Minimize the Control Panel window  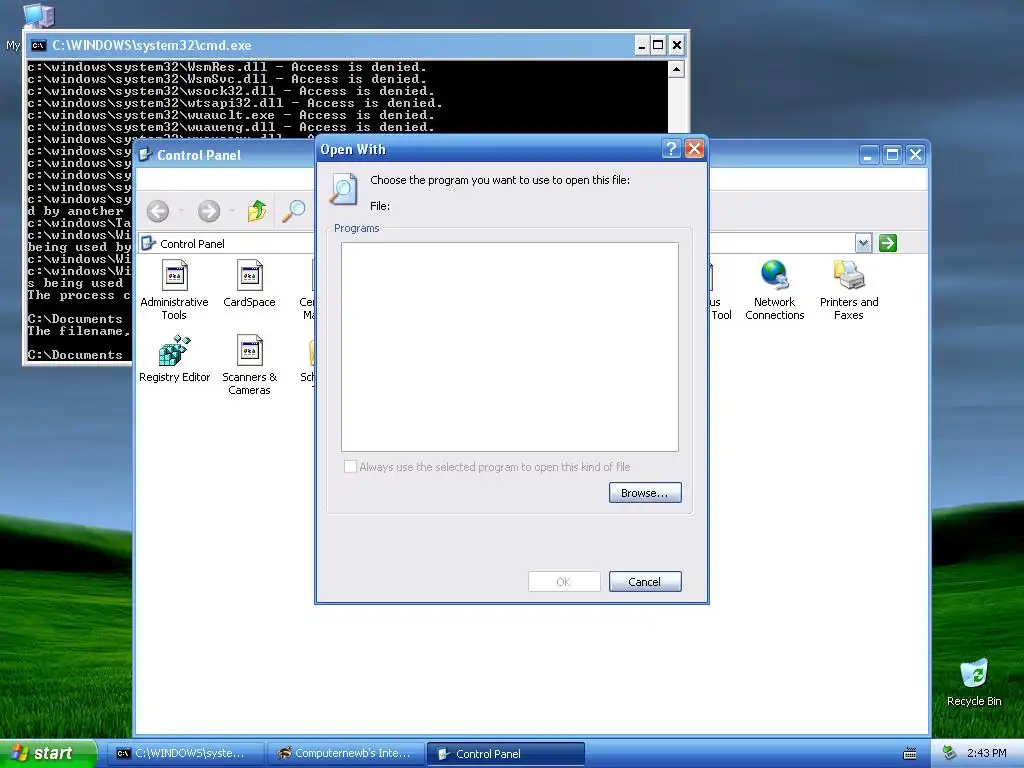(868, 155)
